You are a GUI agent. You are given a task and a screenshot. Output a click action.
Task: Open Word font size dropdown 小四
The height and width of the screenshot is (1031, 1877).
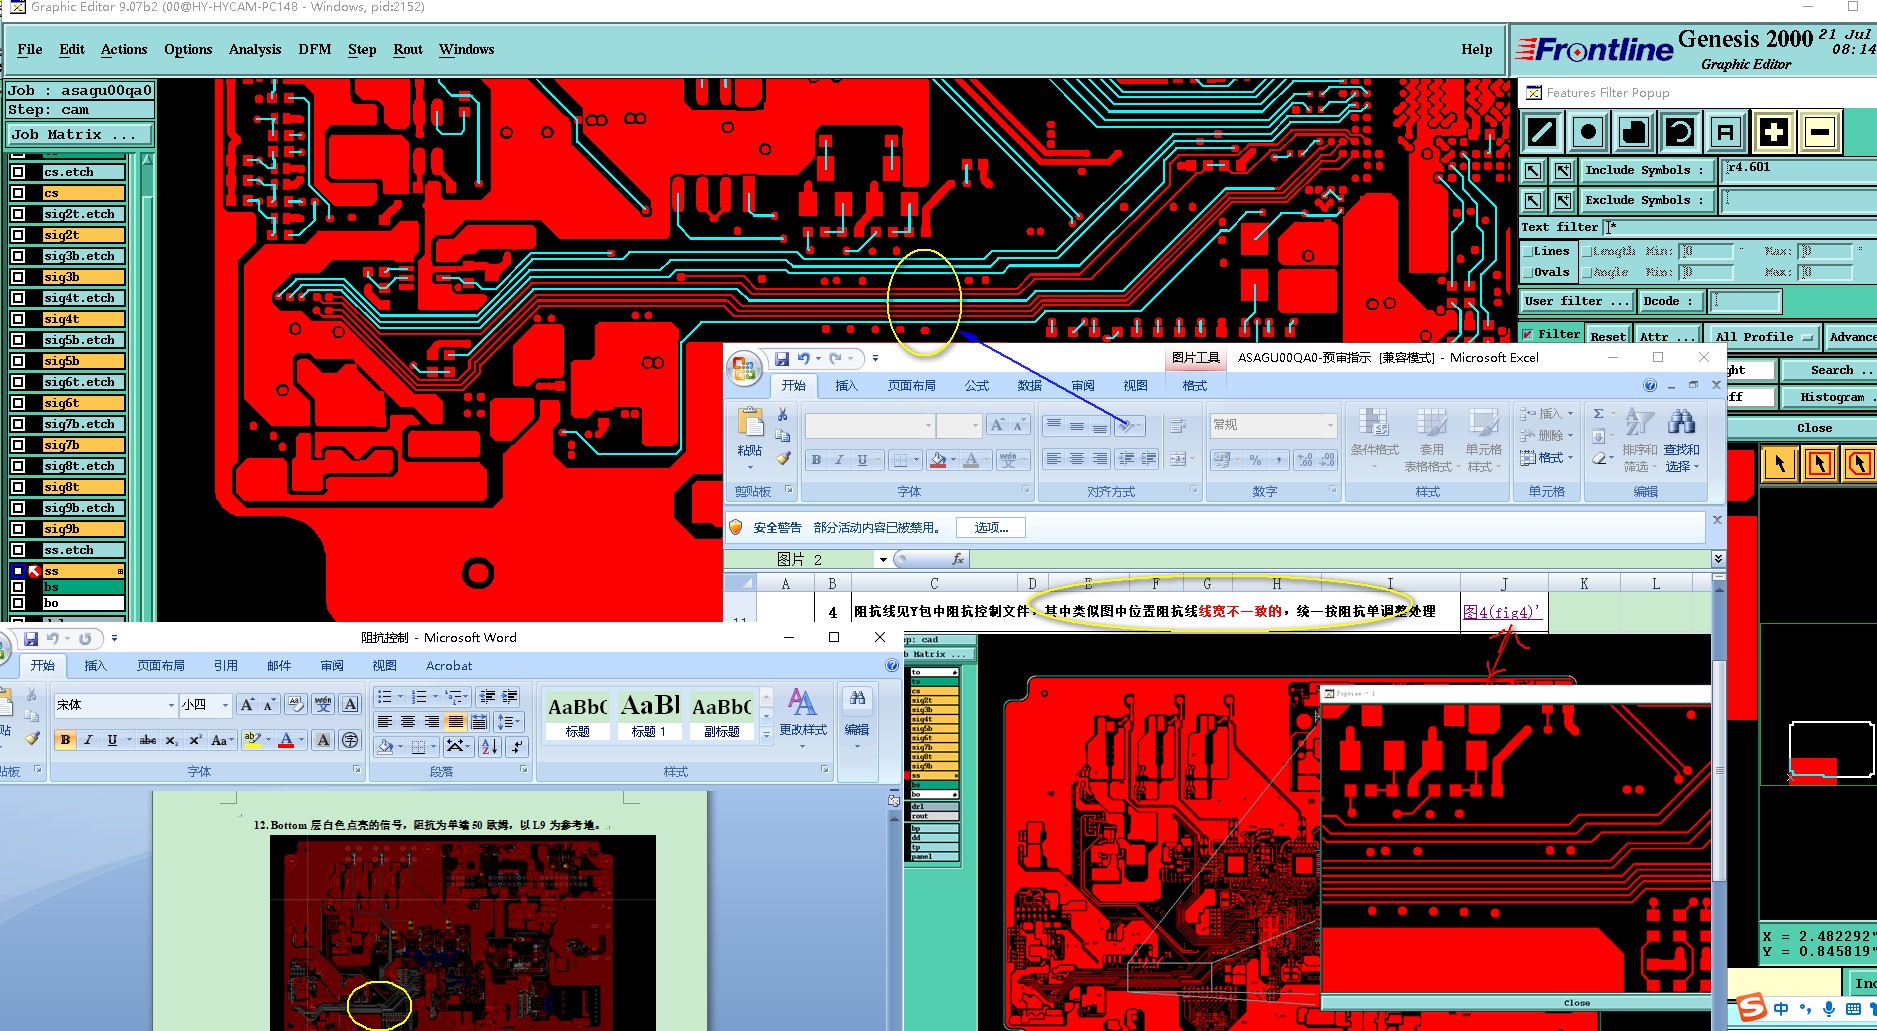click(x=225, y=705)
